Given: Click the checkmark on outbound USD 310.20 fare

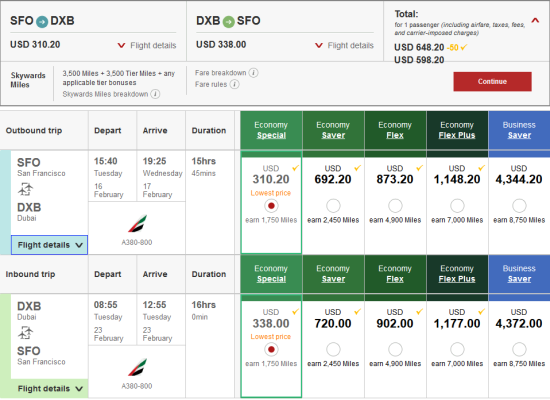Looking at the screenshot, I should click(x=295, y=168).
